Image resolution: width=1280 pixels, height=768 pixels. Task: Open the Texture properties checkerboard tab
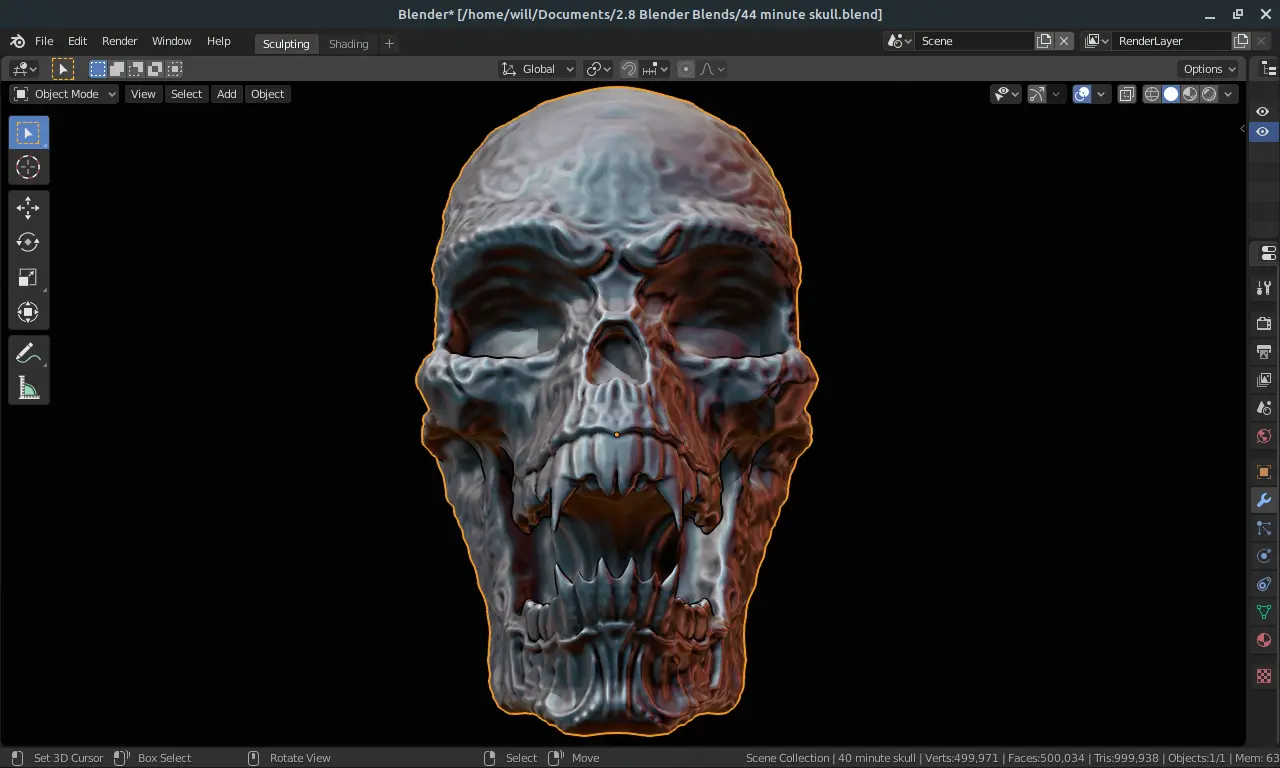coord(1263,677)
